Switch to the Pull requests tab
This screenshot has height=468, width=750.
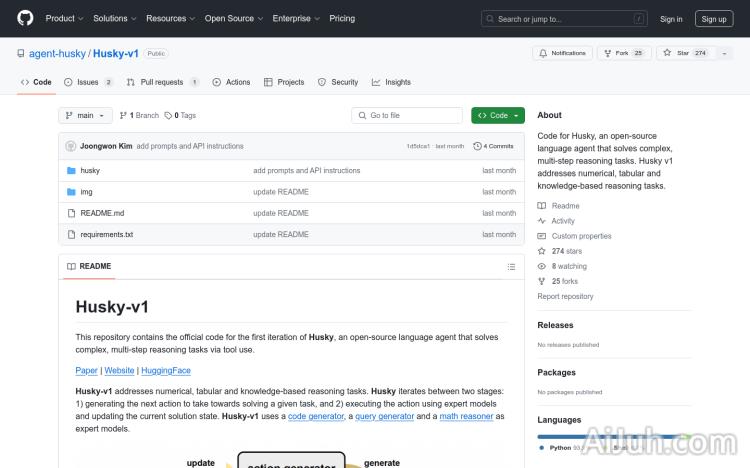point(162,82)
